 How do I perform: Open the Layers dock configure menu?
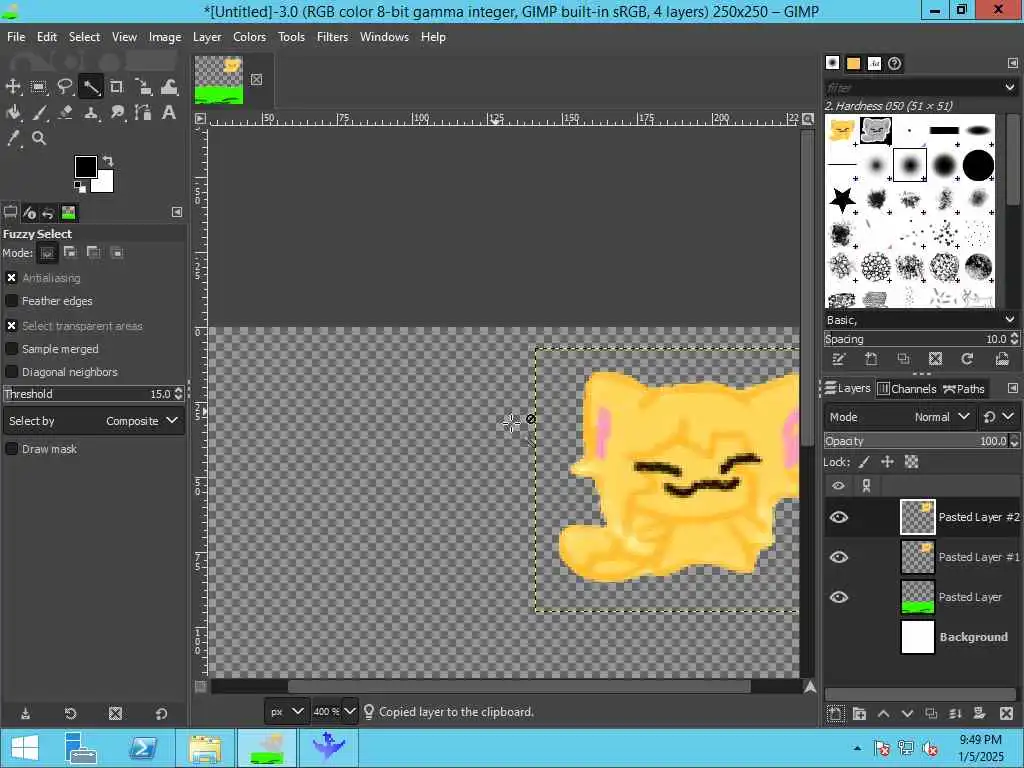[1012, 388]
